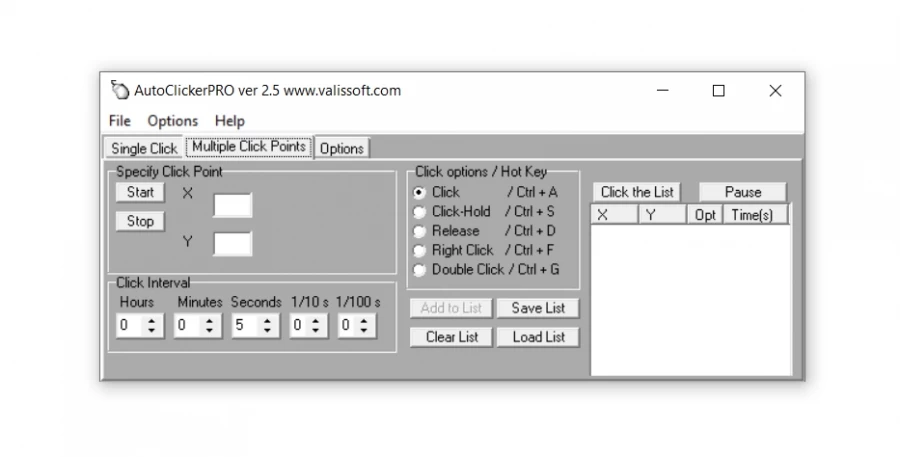Image resolution: width=900 pixels, height=457 pixels.
Task: Click the Start button
Action: 140,192
